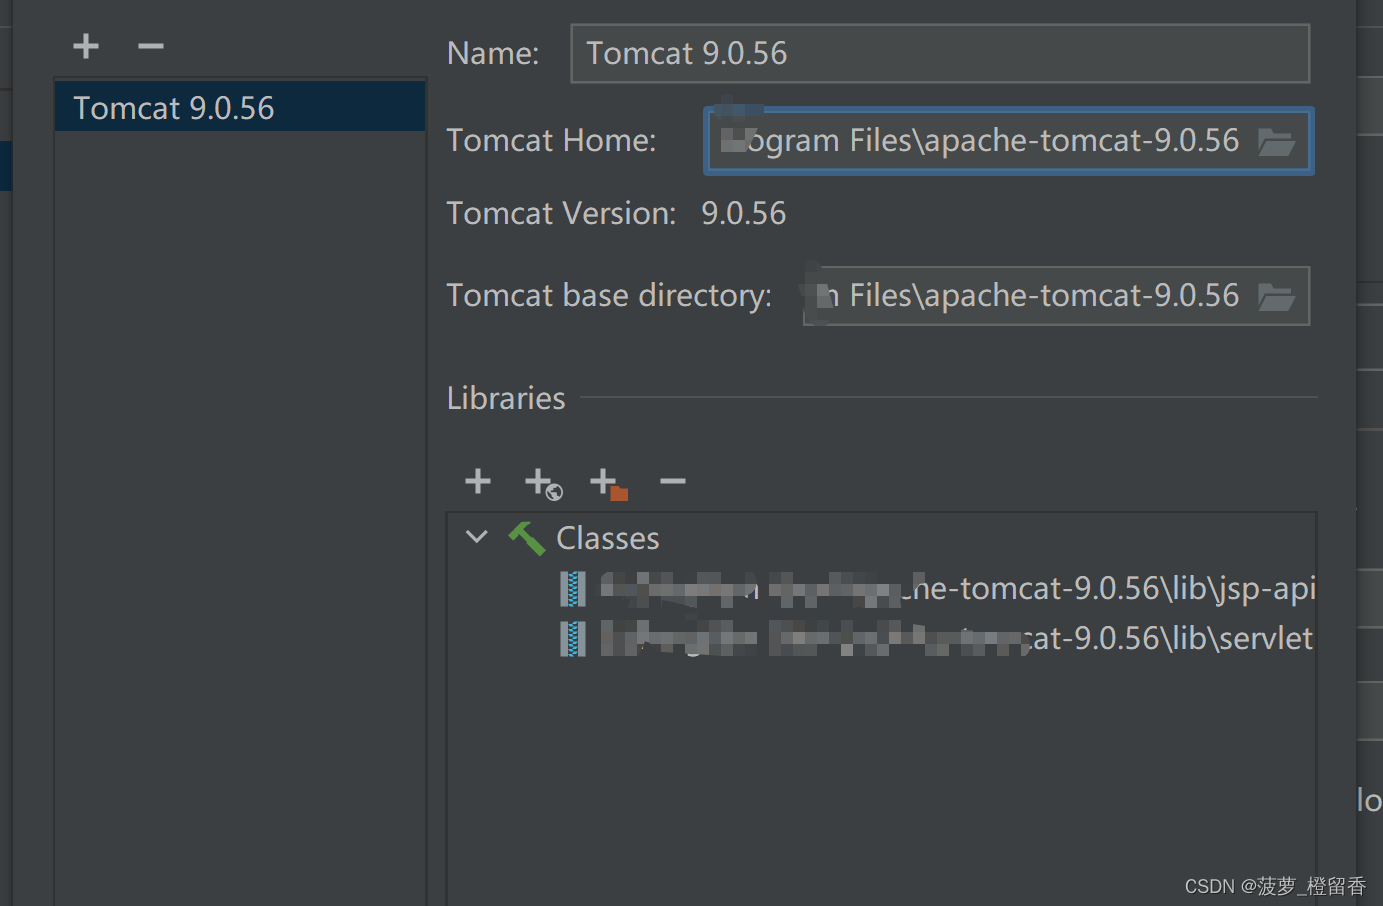
Task: Edit the Name input field
Action: [x=940, y=53]
